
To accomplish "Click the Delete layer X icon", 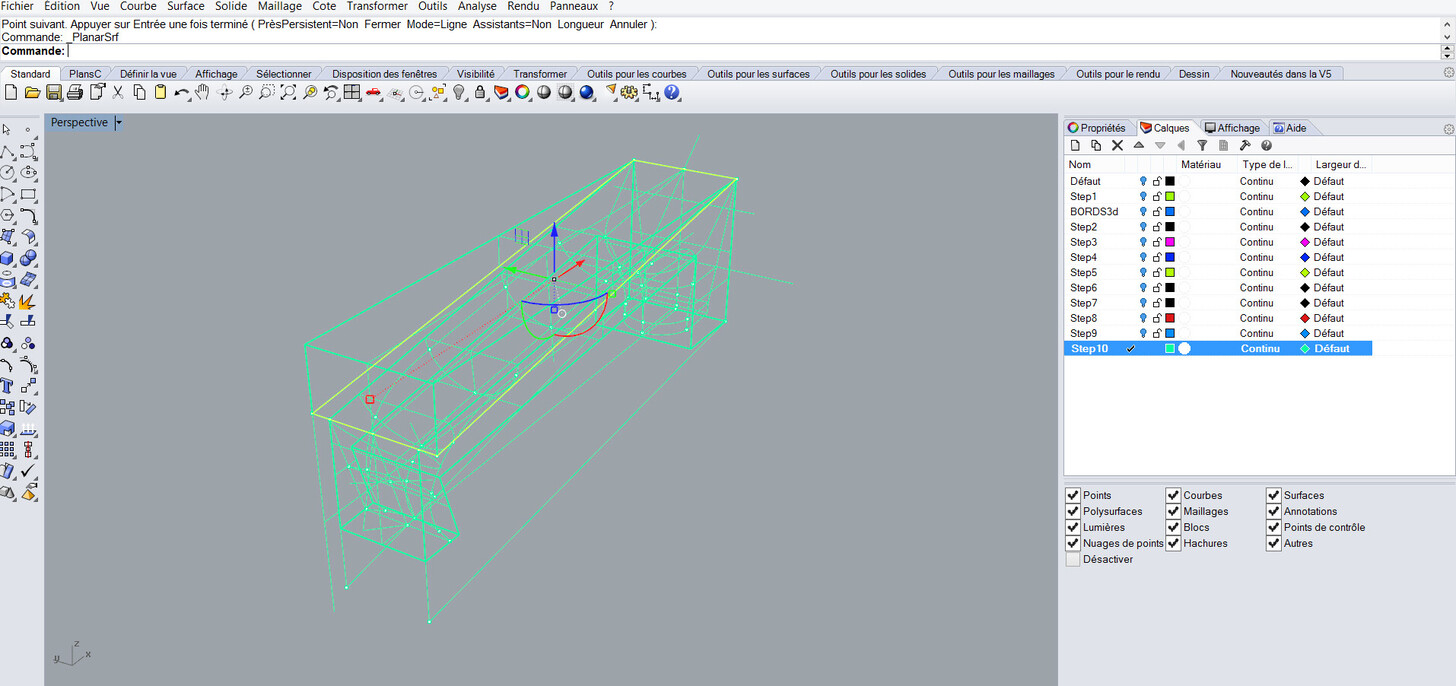I will click(1118, 145).
